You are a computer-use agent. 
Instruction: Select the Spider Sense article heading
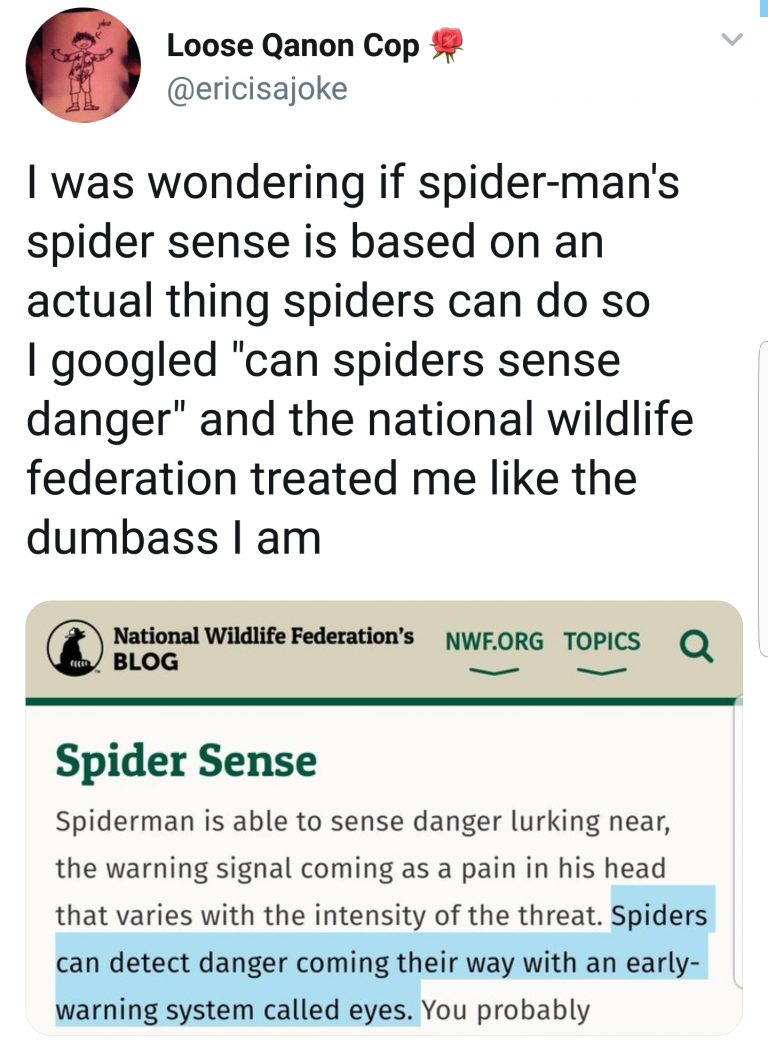(186, 762)
